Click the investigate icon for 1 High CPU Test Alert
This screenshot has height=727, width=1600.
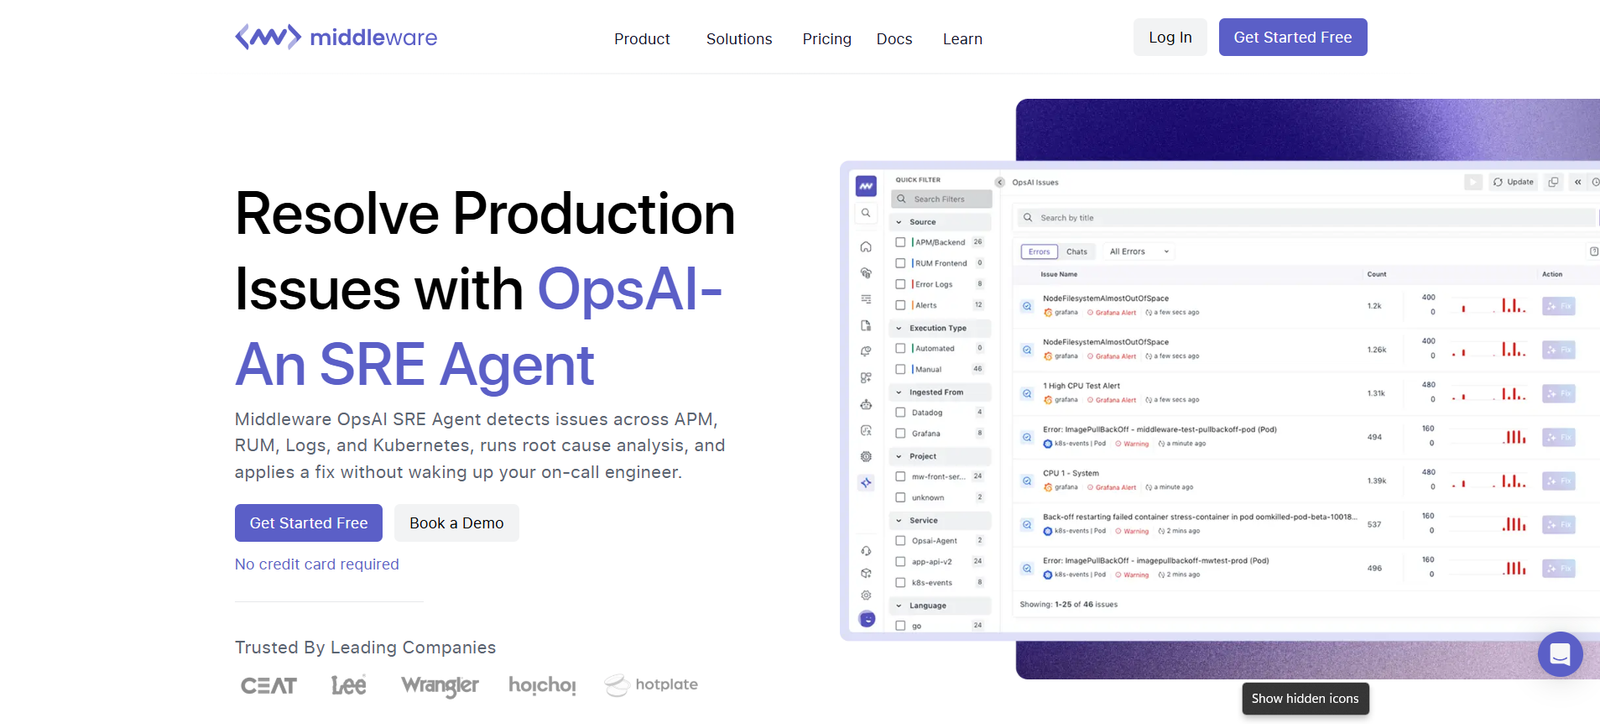pos(1027,393)
